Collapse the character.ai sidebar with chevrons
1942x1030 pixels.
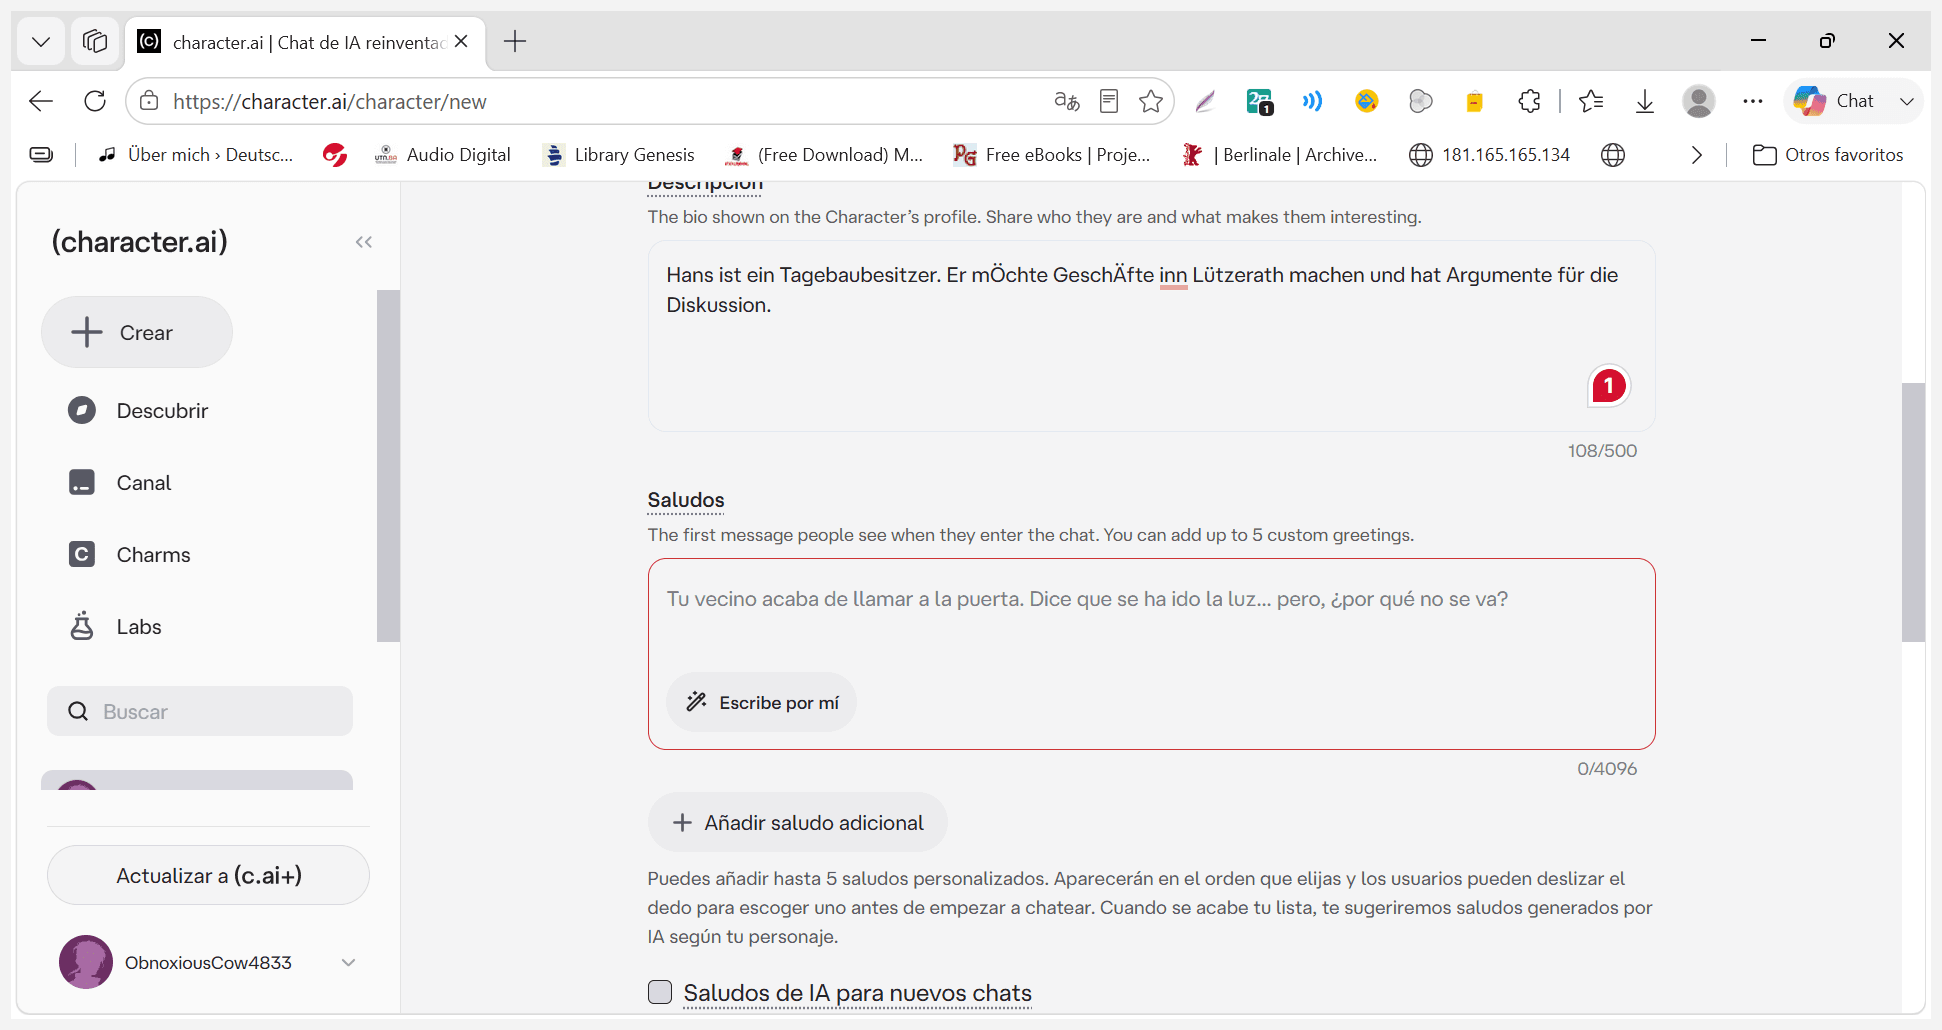click(x=364, y=242)
